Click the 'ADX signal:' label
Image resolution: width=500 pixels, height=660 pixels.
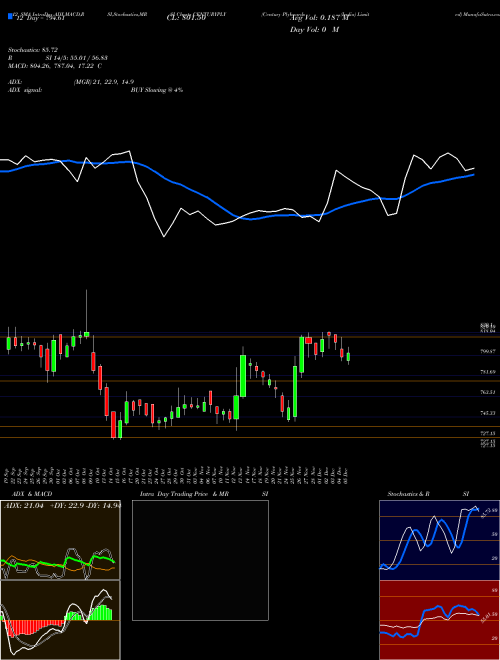[x=24, y=90]
